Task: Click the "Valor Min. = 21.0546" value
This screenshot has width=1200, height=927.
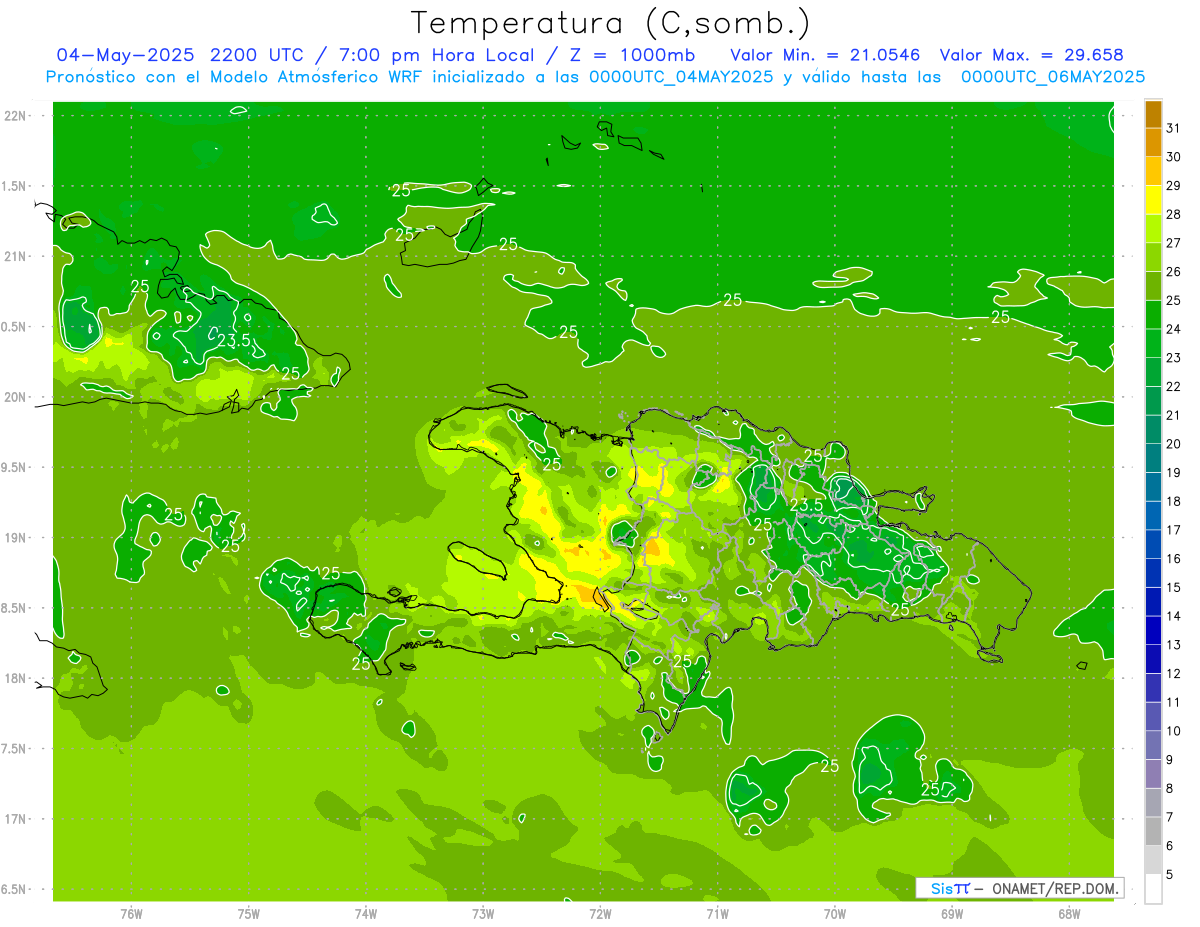Action: [x=825, y=55]
